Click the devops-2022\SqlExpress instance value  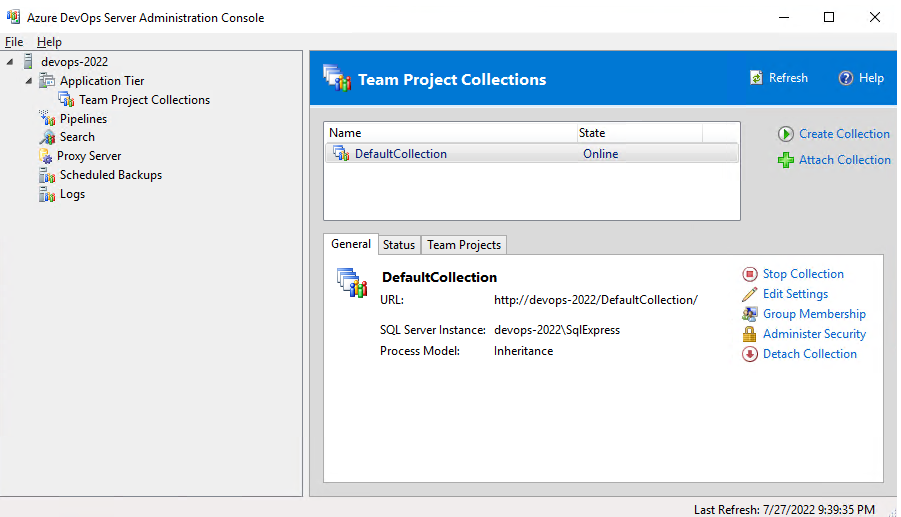(x=557, y=330)
